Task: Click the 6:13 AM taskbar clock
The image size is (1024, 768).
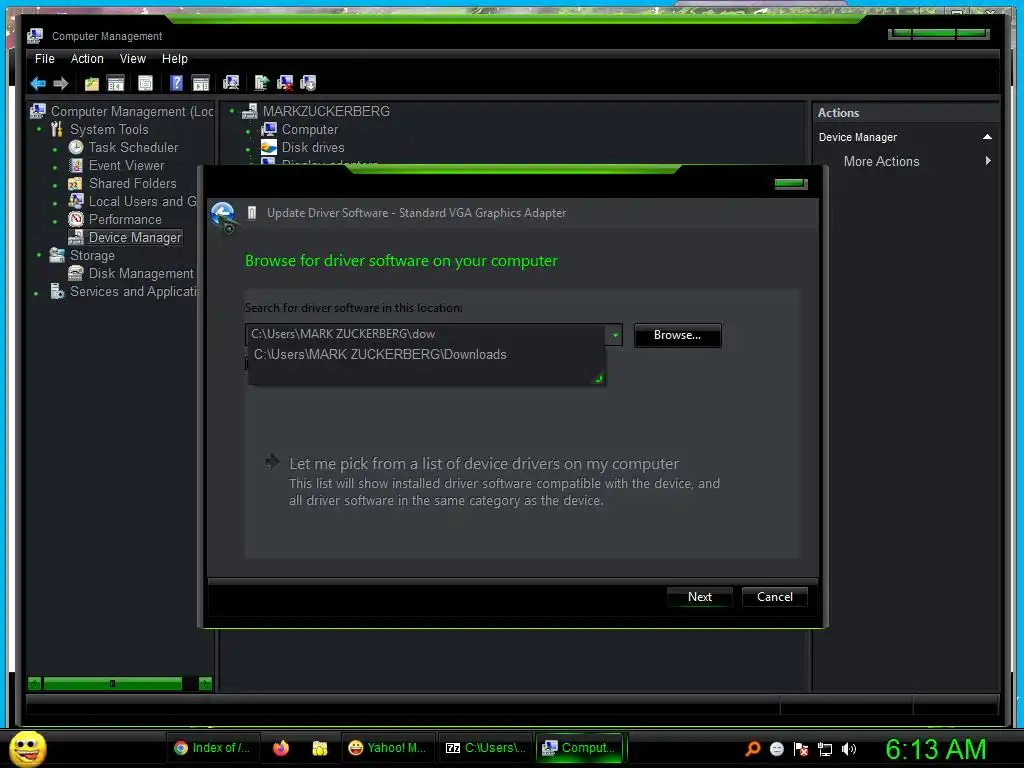Action: (935, 749)
